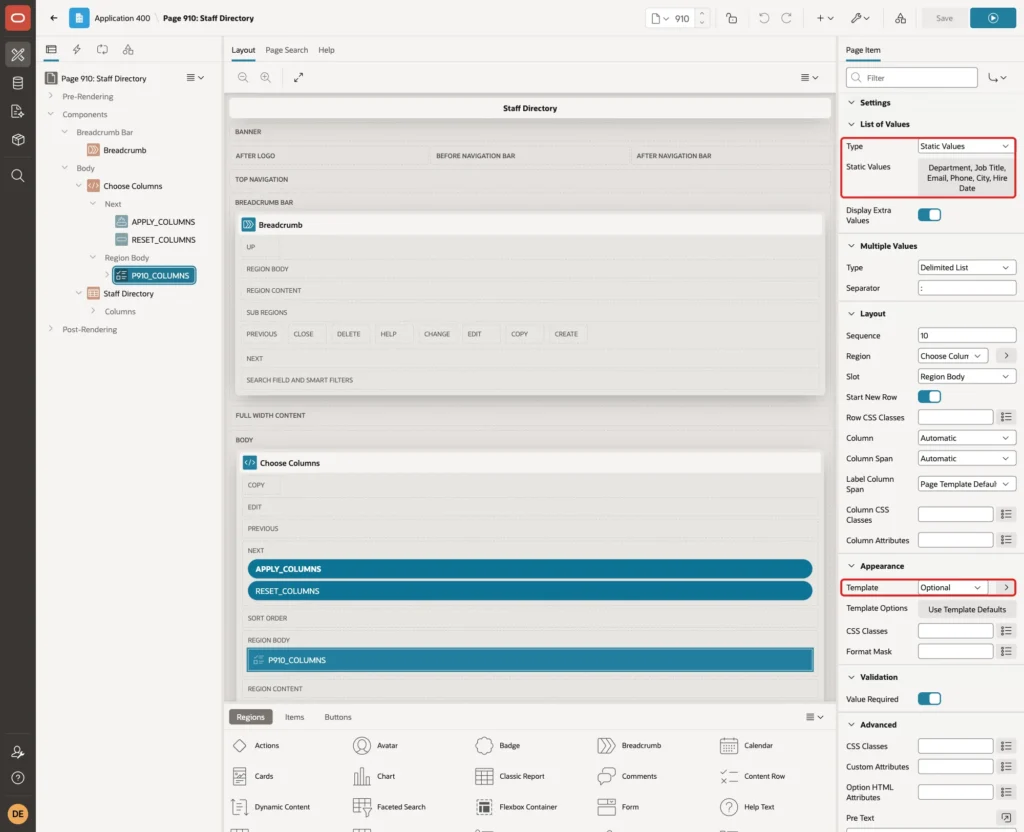Open the administration user icon
The height and width of the screenshot is (832, 1024).
pyautogui.click(x=18, y=752)
